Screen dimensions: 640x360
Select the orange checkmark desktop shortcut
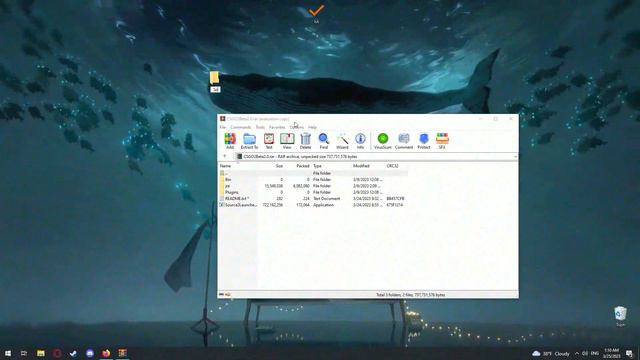(x=316, y=12)
